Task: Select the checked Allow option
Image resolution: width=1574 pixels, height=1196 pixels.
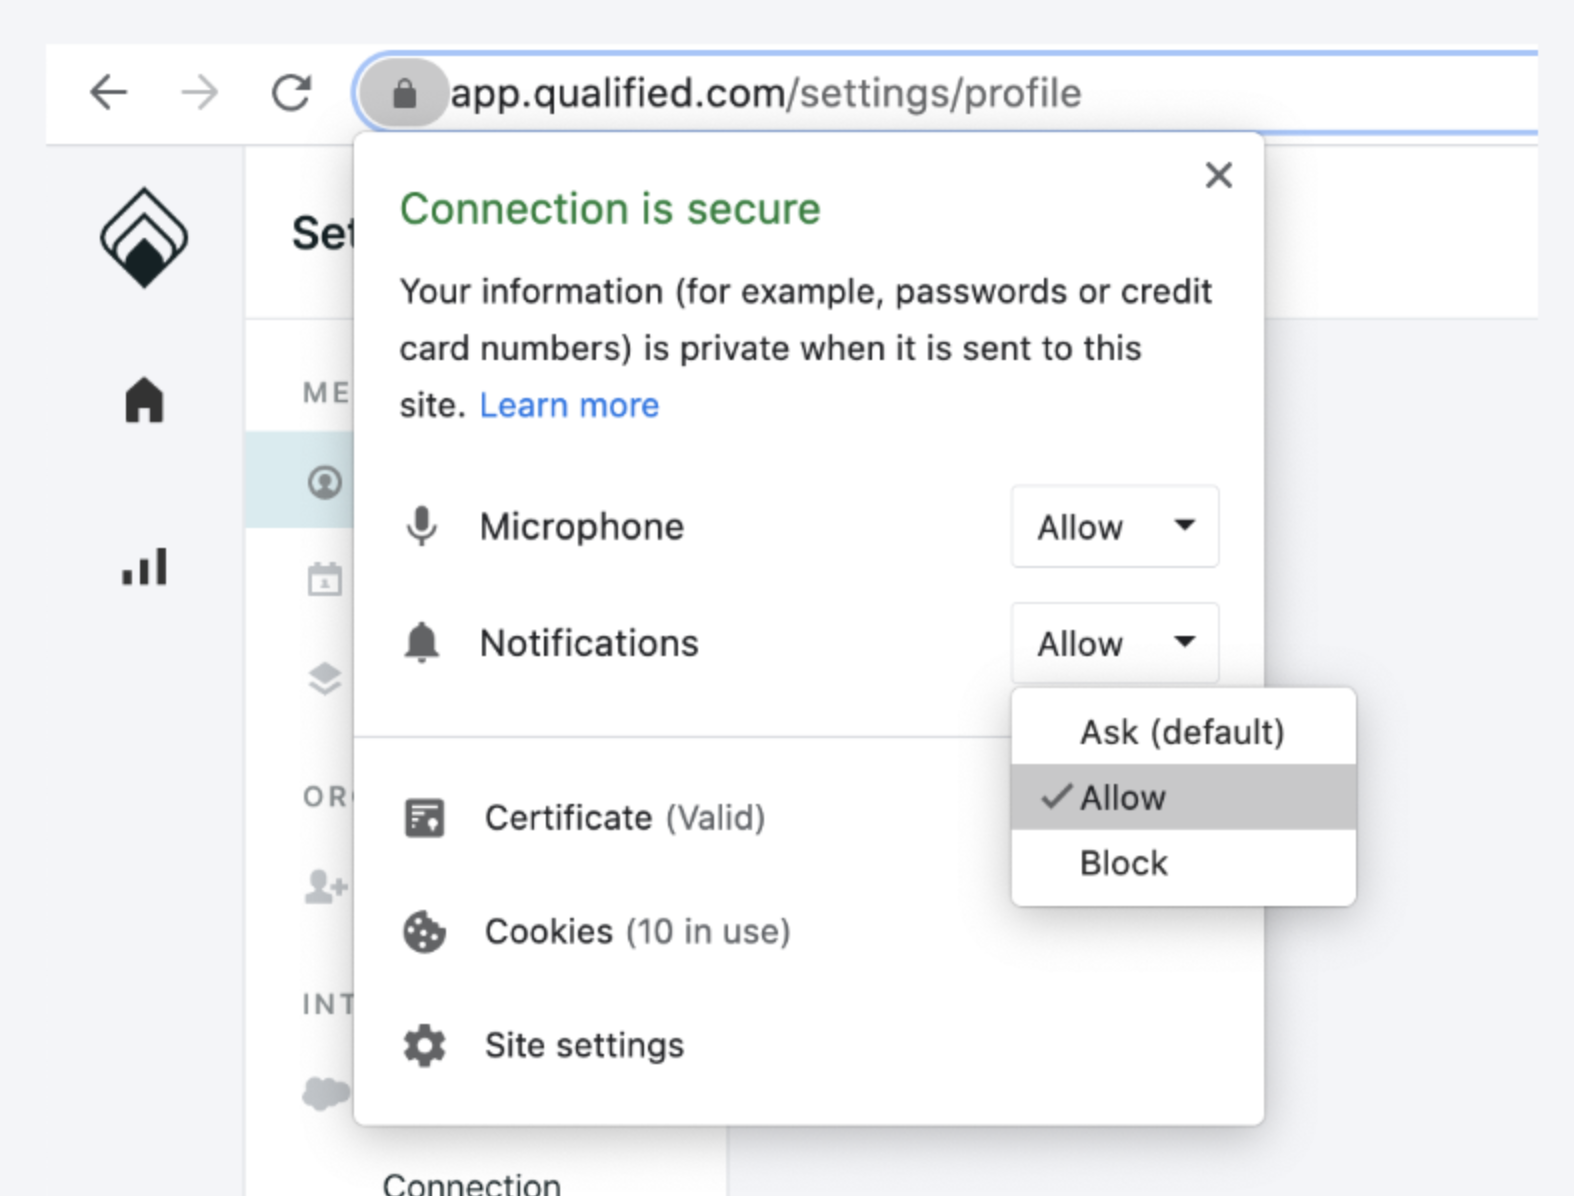Action: [x=1183, y=798]
